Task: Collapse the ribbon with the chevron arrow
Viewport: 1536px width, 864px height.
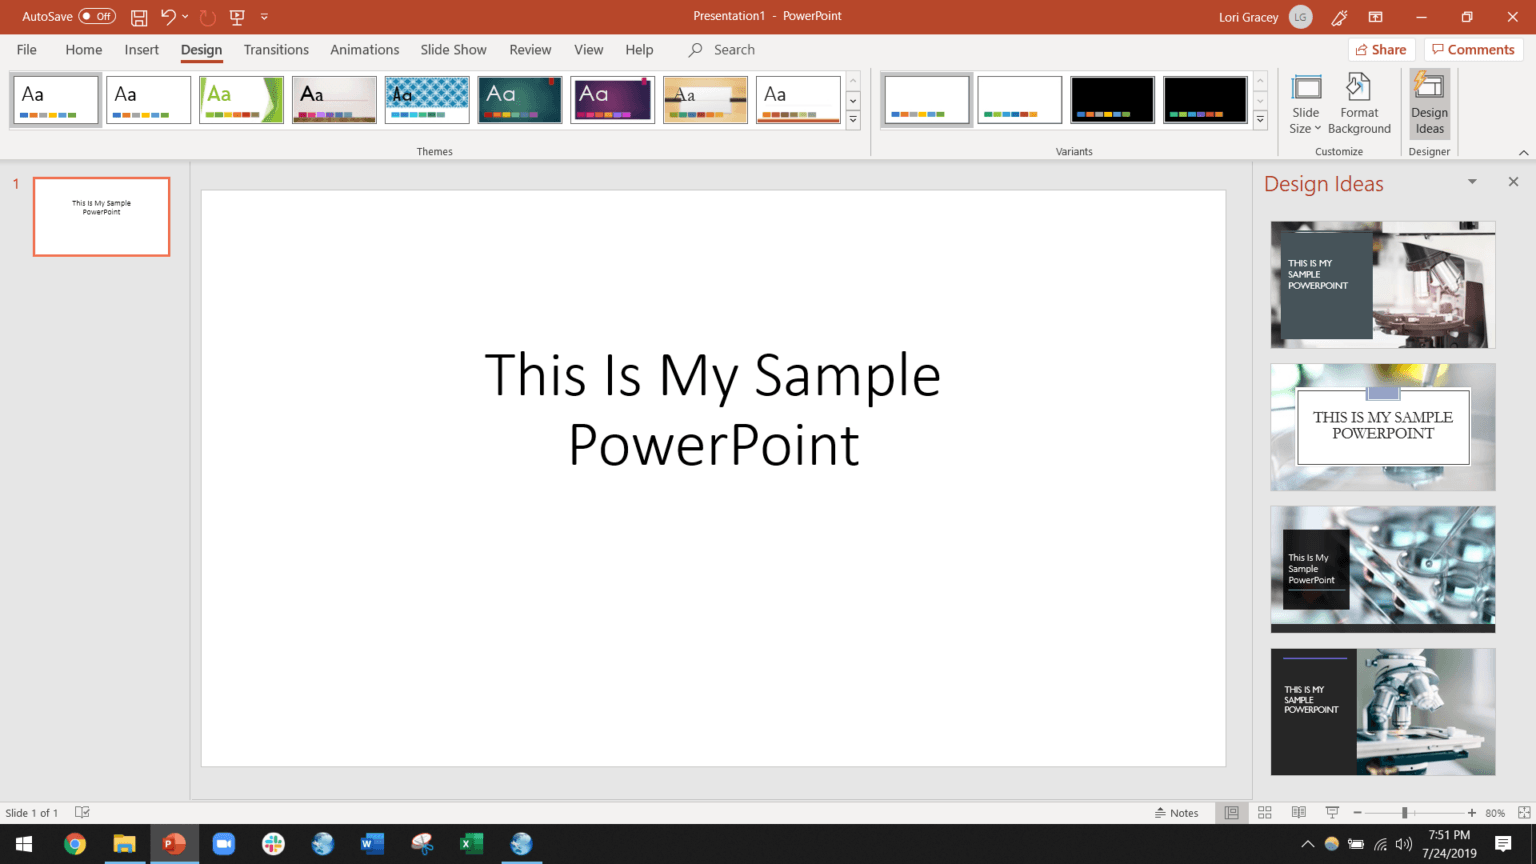Action: pos(1524,152)
